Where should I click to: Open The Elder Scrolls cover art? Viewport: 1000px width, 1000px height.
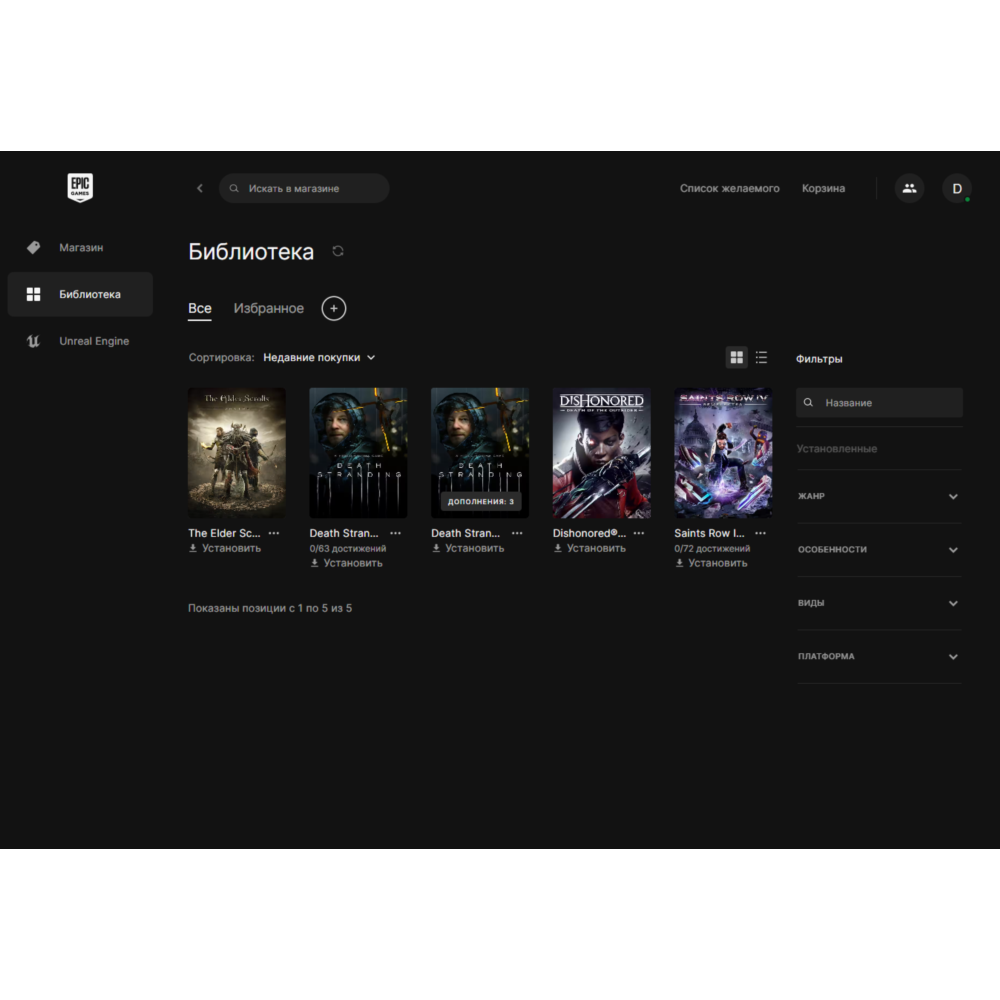[237, 453]
